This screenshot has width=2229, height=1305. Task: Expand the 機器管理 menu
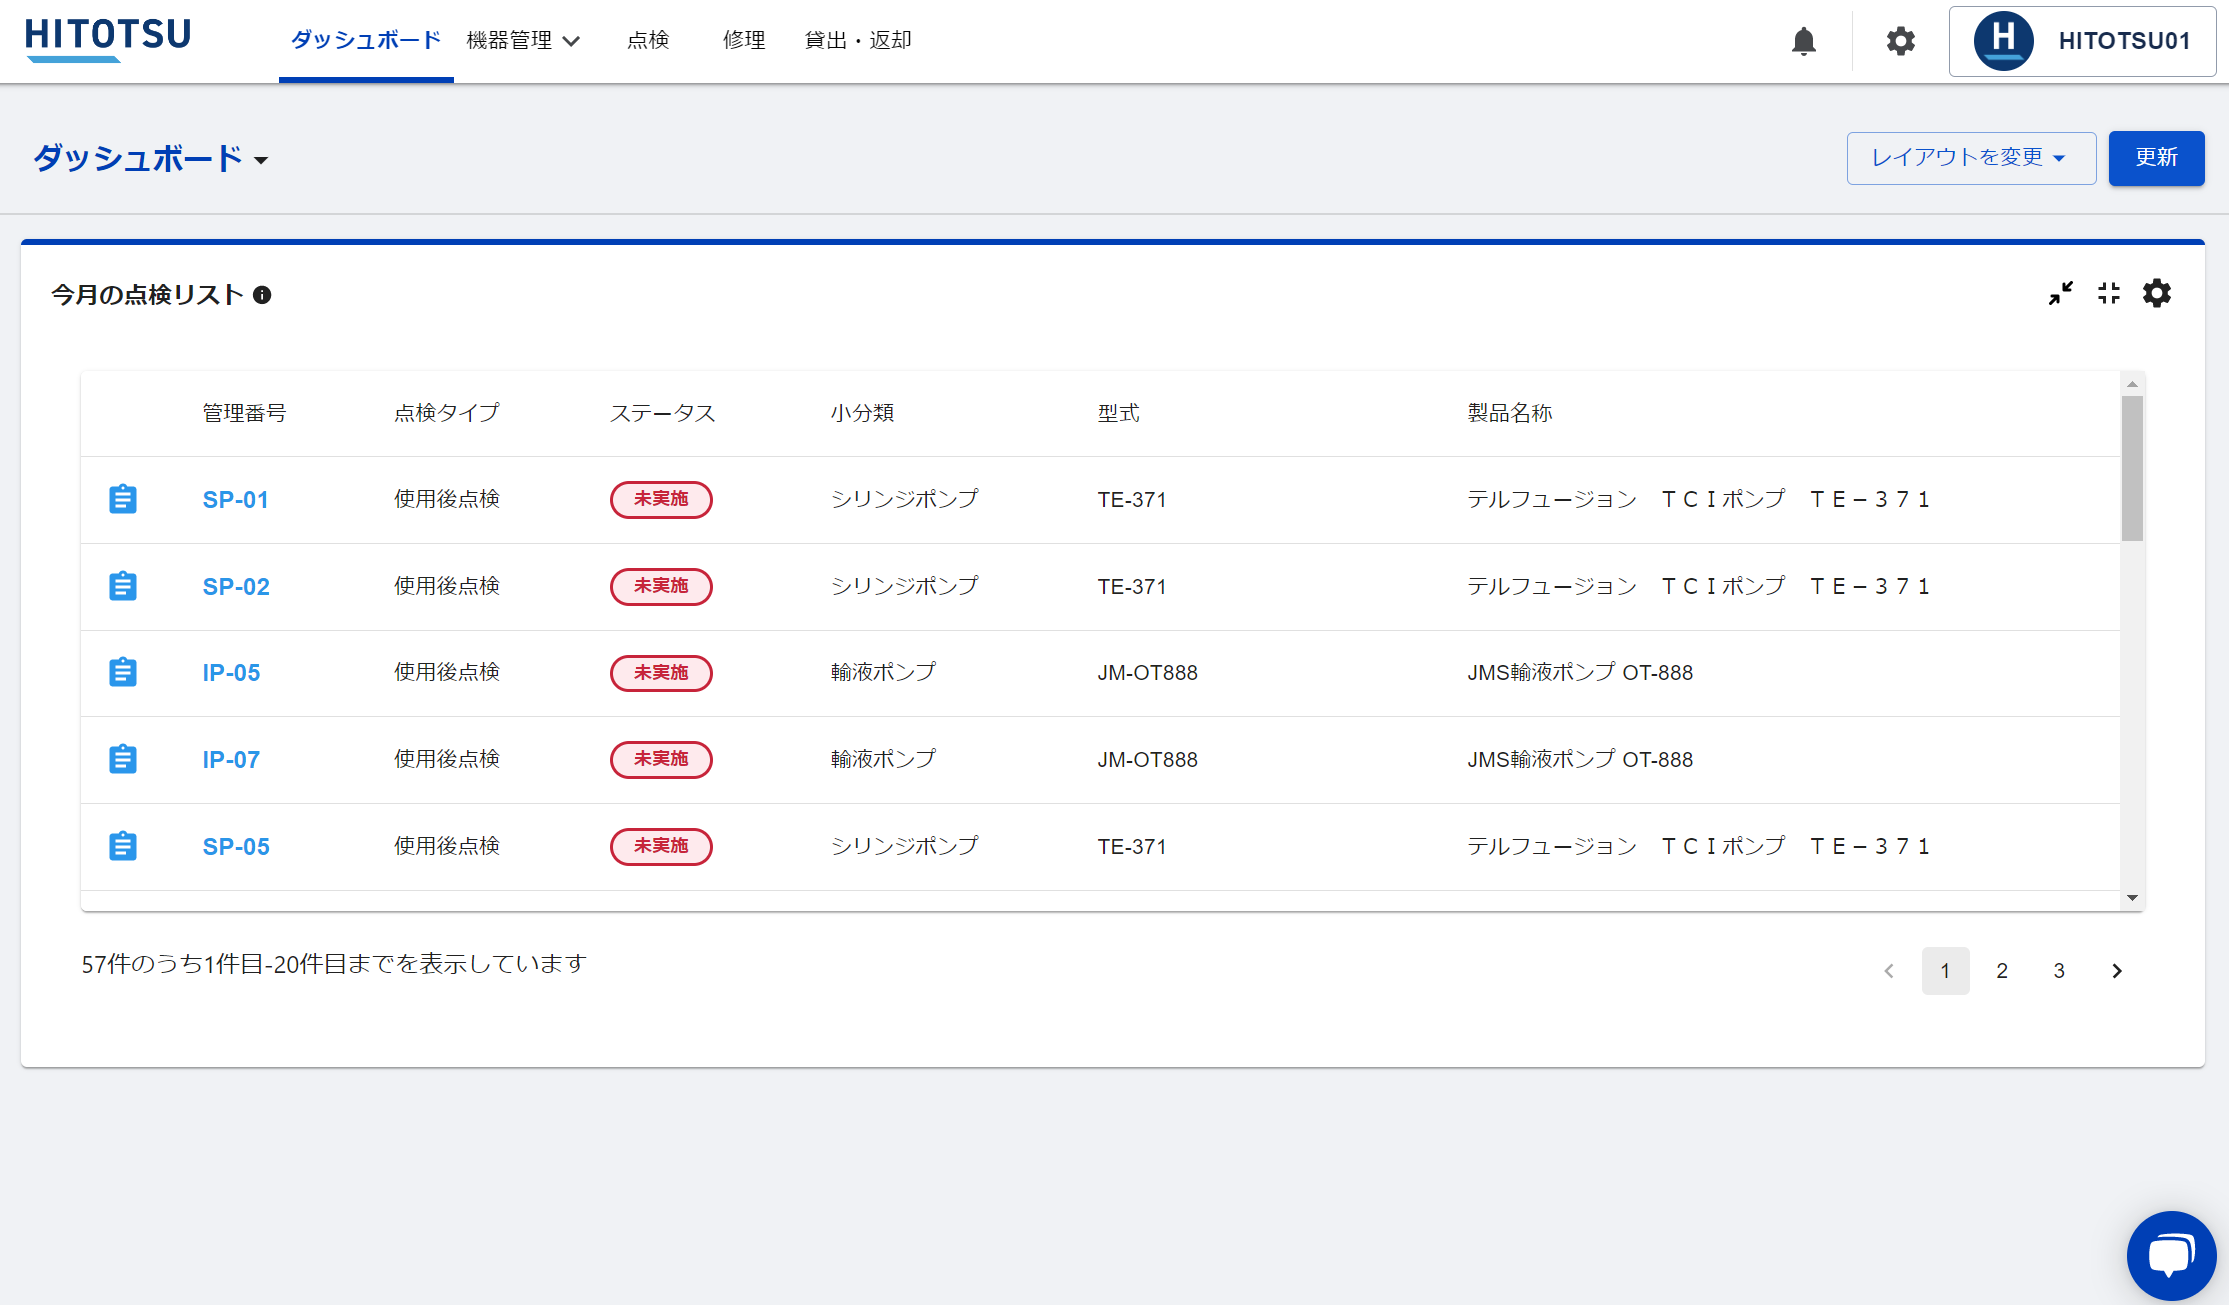point(523,41)
